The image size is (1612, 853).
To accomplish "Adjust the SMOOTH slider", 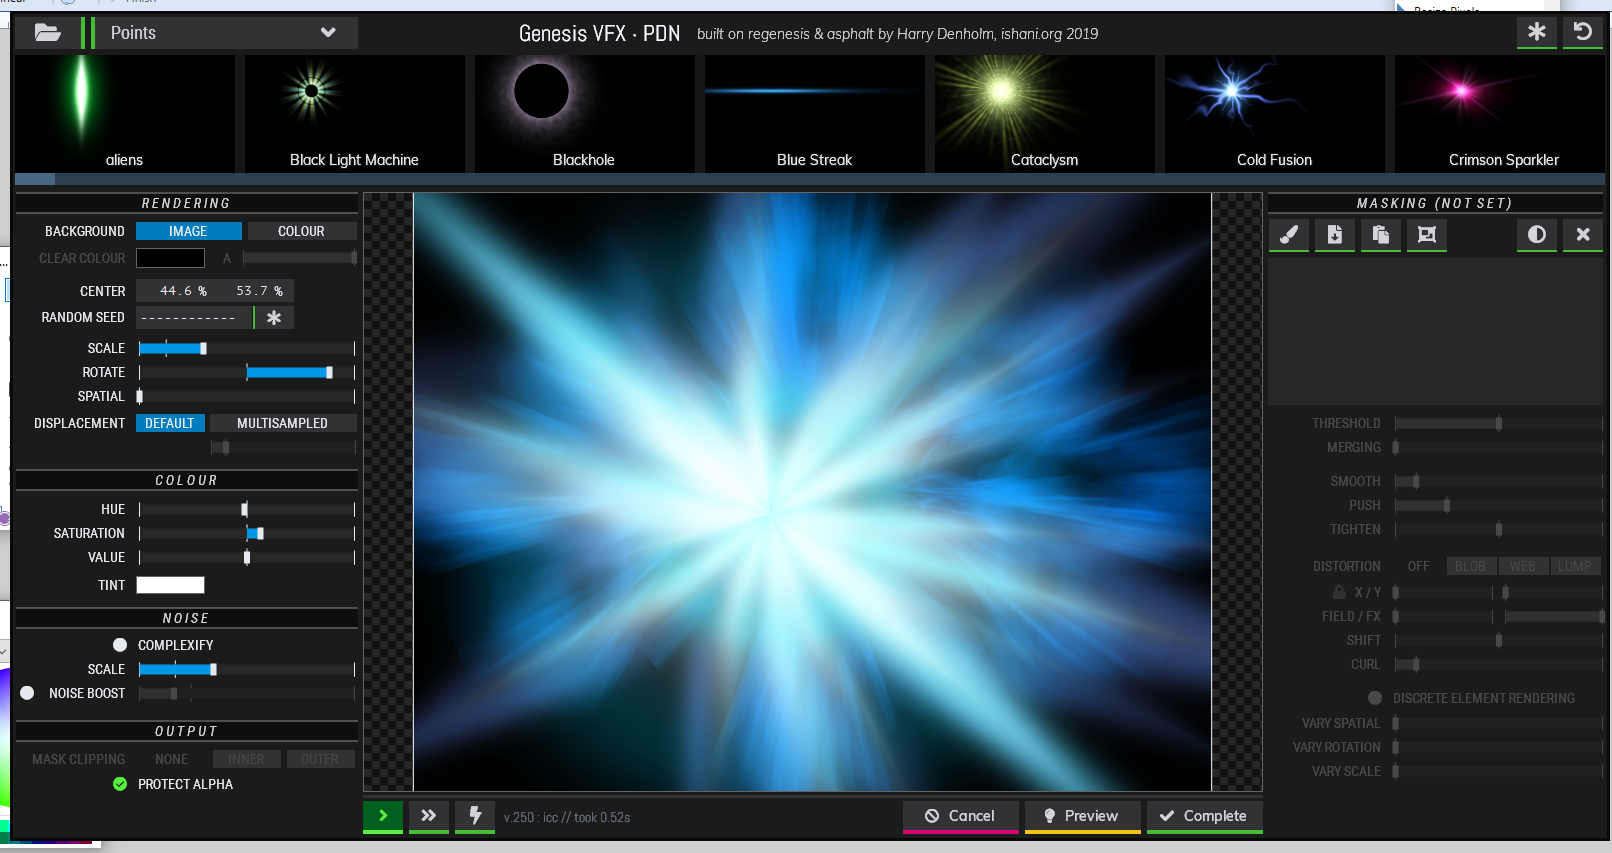I will pos(1498,481).
